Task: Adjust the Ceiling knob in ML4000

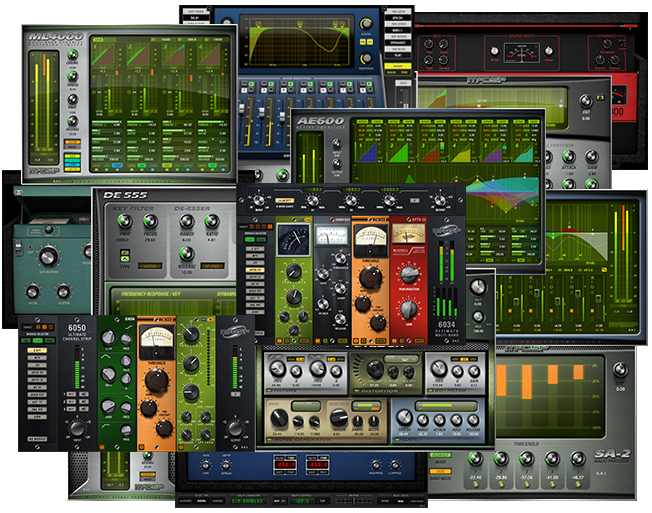Action: [73, 55]
